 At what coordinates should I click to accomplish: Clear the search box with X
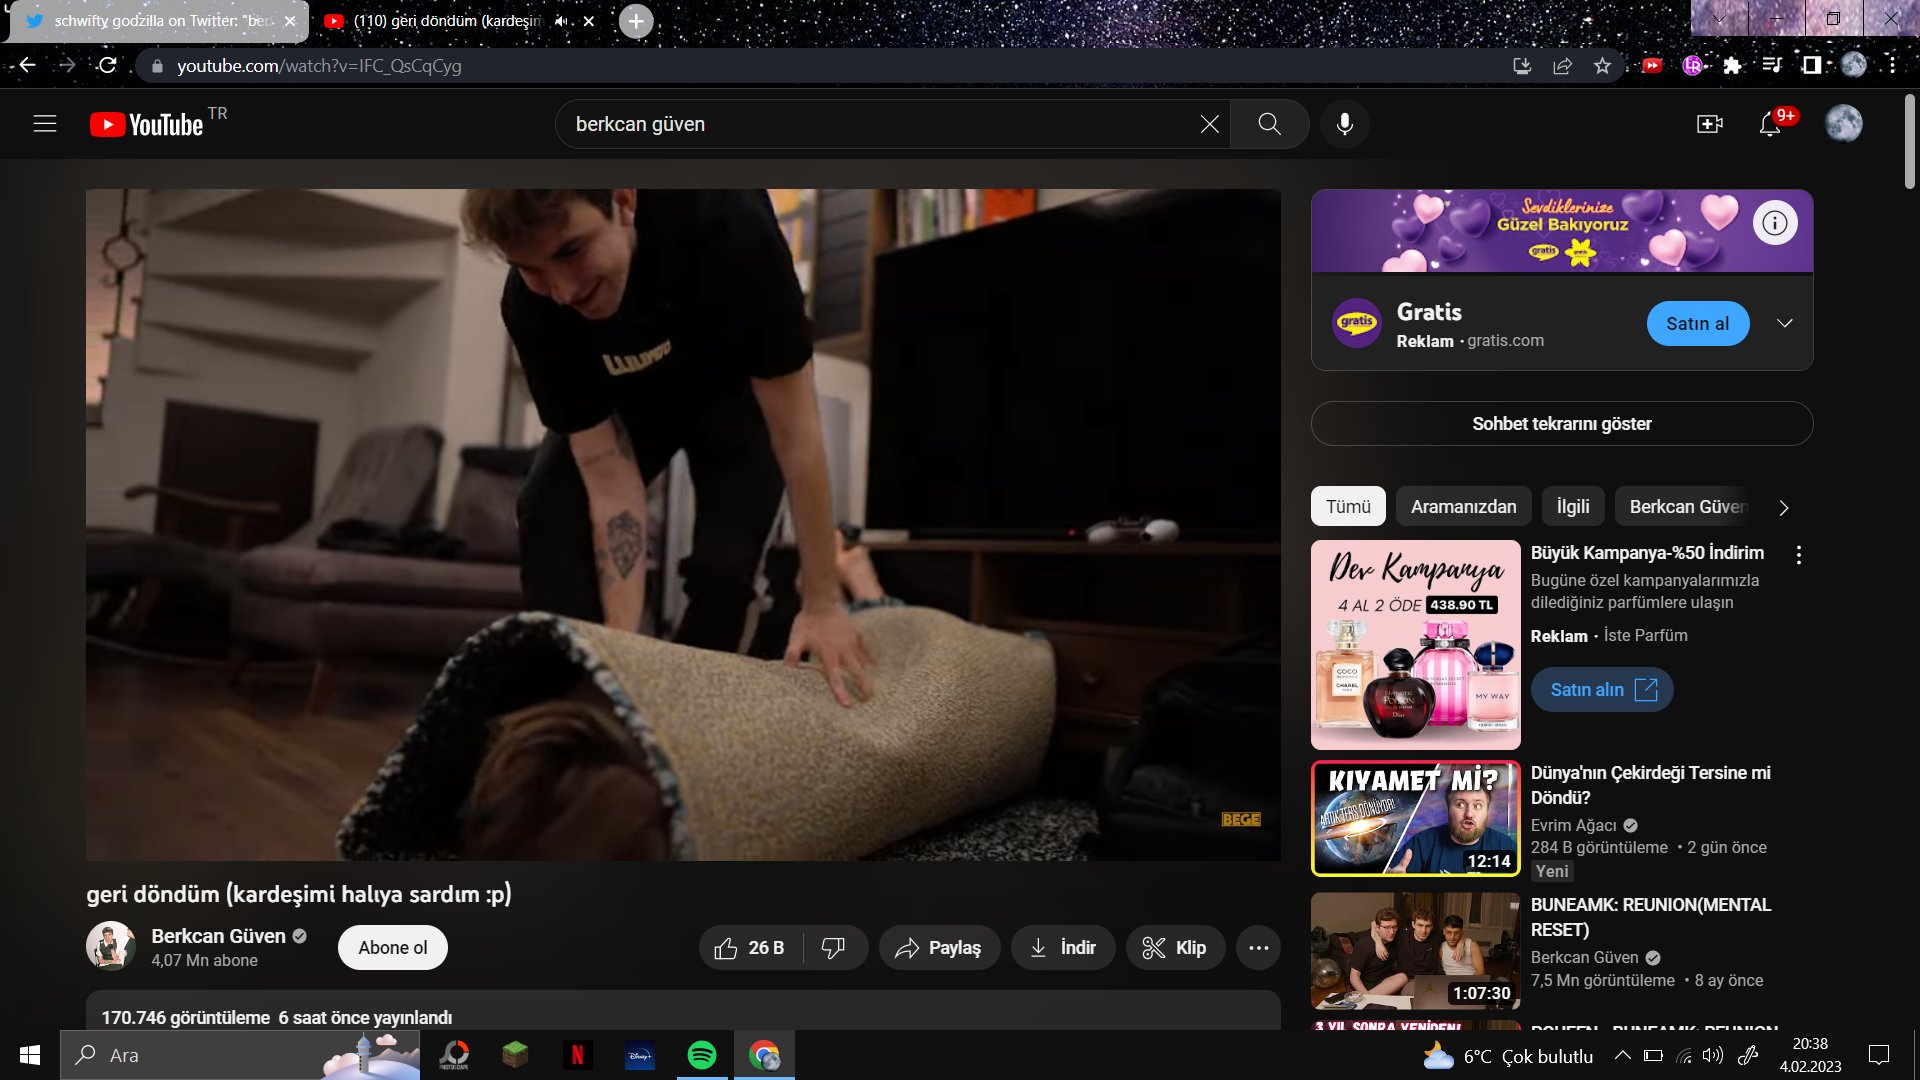tap(1209, 124)
